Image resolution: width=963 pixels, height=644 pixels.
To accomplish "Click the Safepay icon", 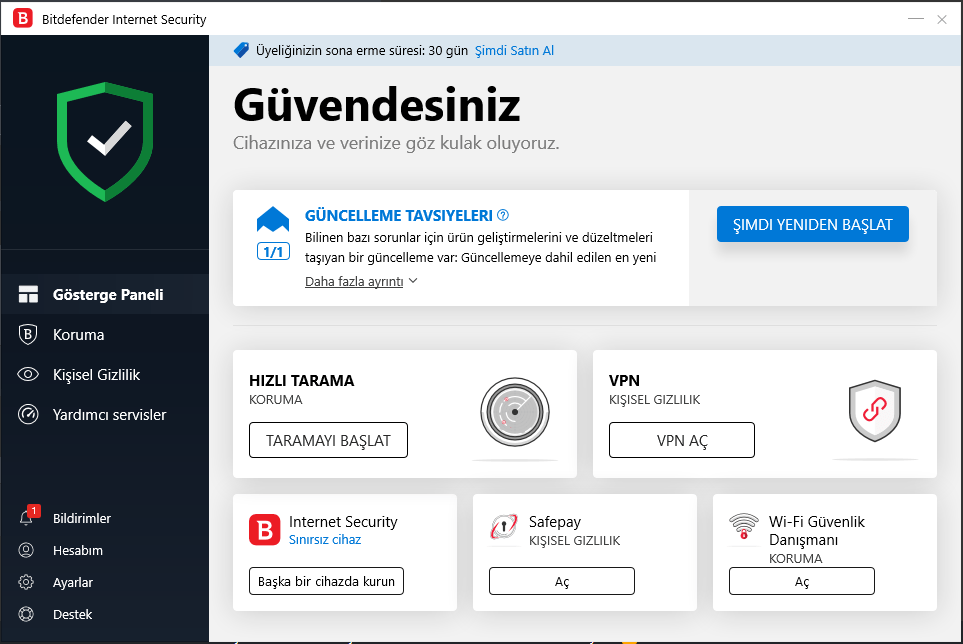I will coord(504,527).
